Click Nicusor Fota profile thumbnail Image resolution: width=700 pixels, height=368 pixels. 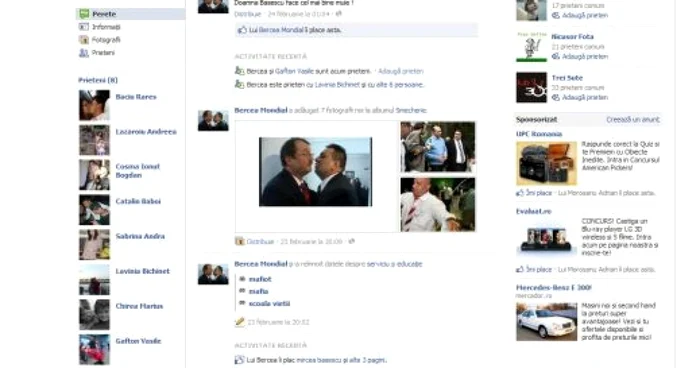coord(531,46)
